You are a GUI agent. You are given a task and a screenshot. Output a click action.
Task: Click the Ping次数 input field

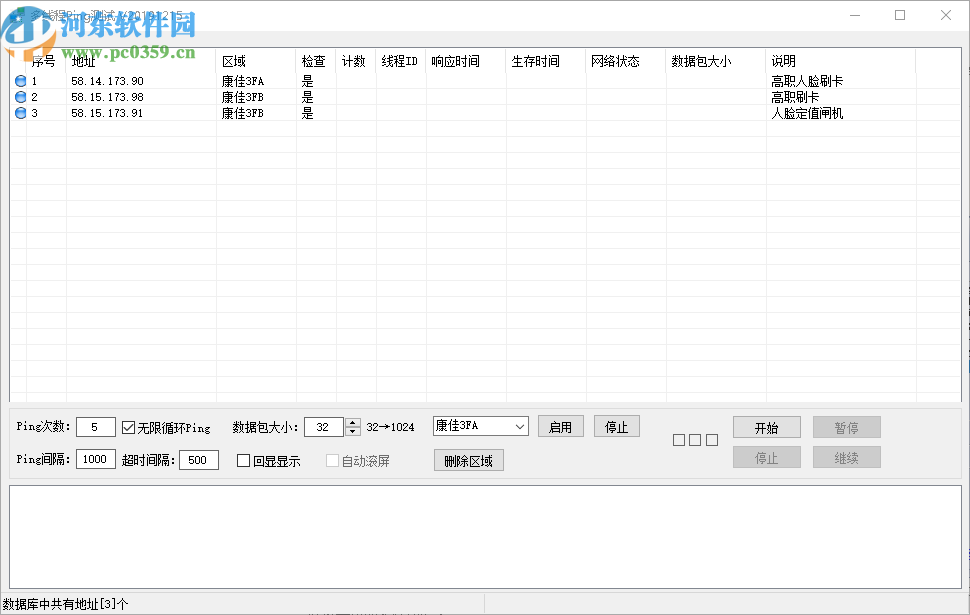pos(95,425)
